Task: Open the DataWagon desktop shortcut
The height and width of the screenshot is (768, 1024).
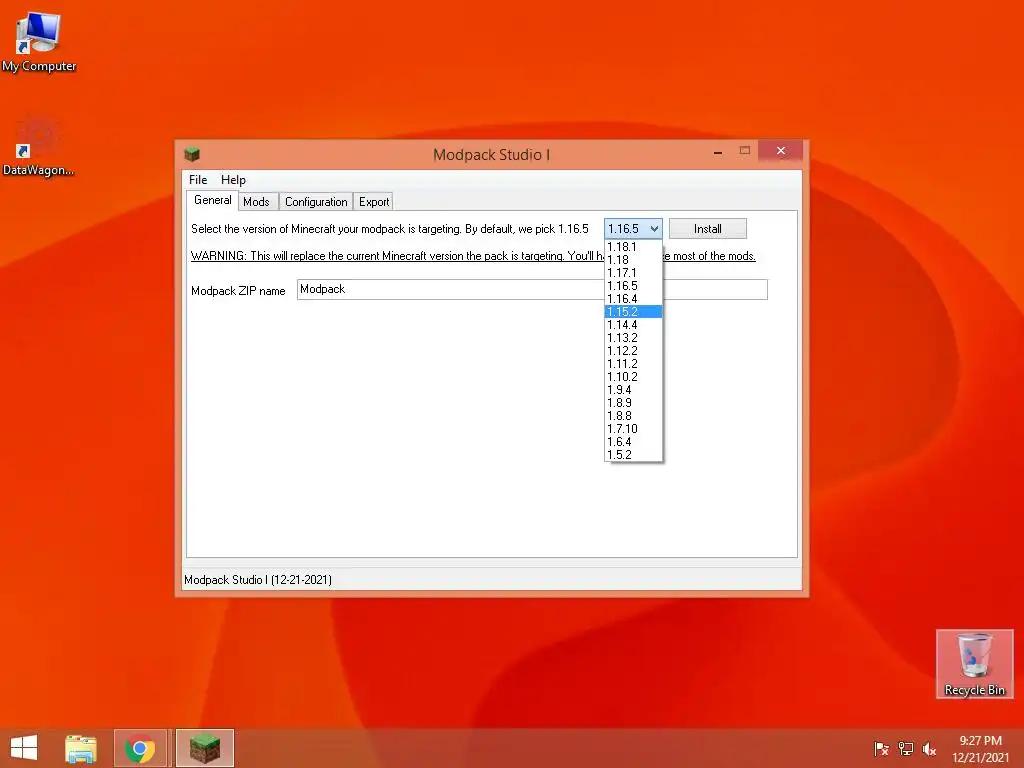Action: pyautogui.click(x=38, y=146)
